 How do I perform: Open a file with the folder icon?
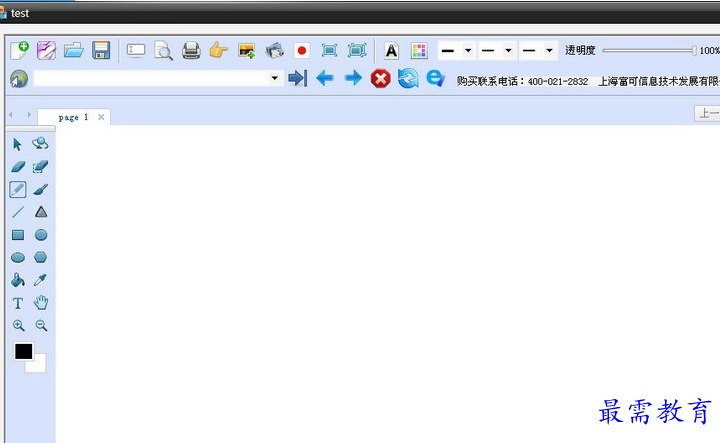[73, 50]
